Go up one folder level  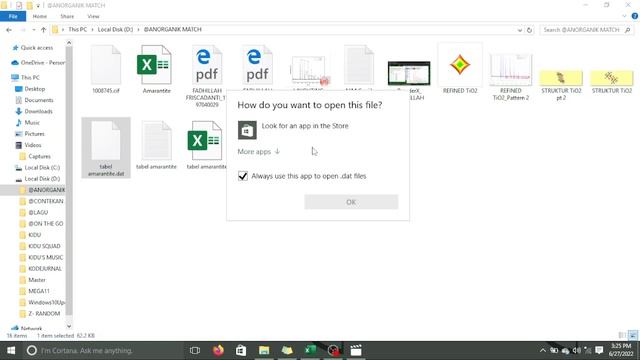pyautogui.click(x=43, y=30)
